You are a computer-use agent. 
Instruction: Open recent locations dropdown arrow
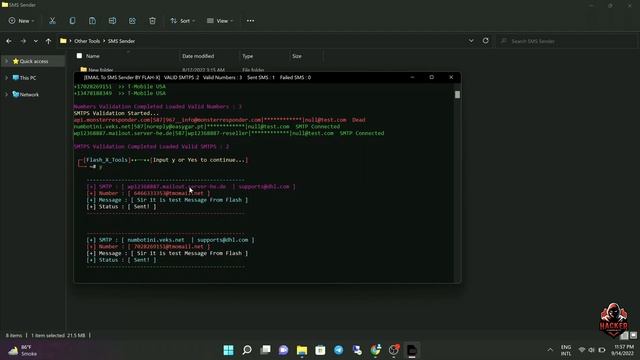pos(36,41)
